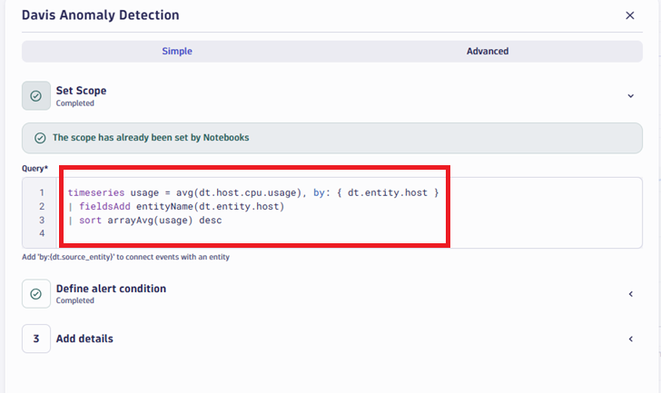
Task: Switch to the Simple tab
Action: (x=177, y=51)
